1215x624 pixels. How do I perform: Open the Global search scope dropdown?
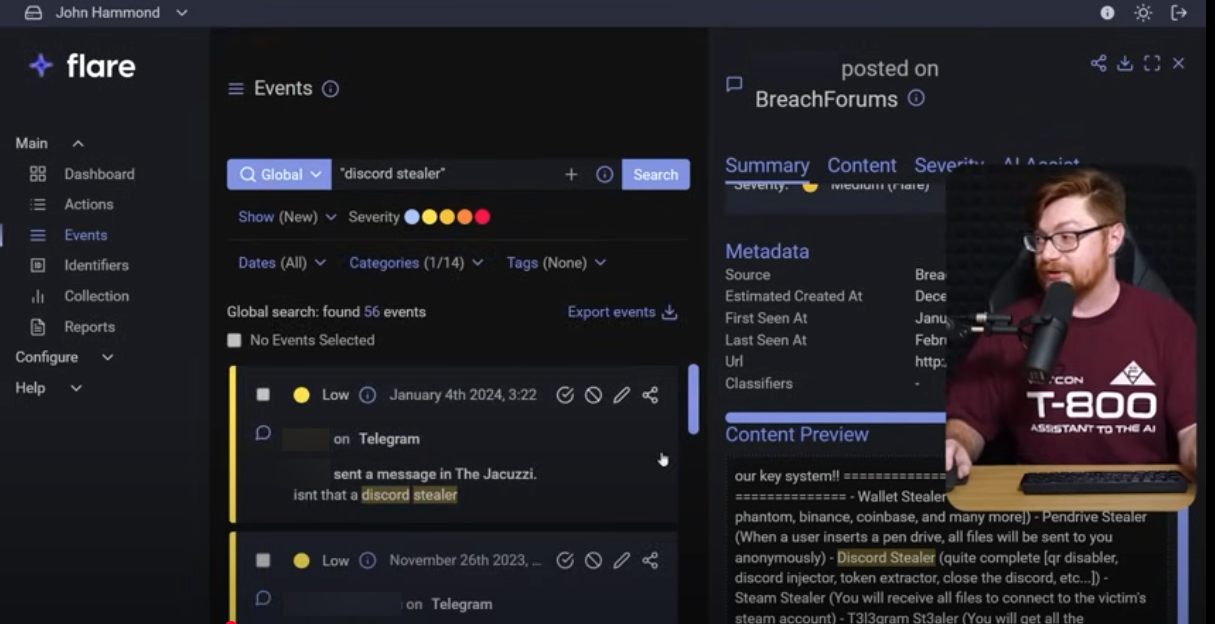(x=279, y=174)
